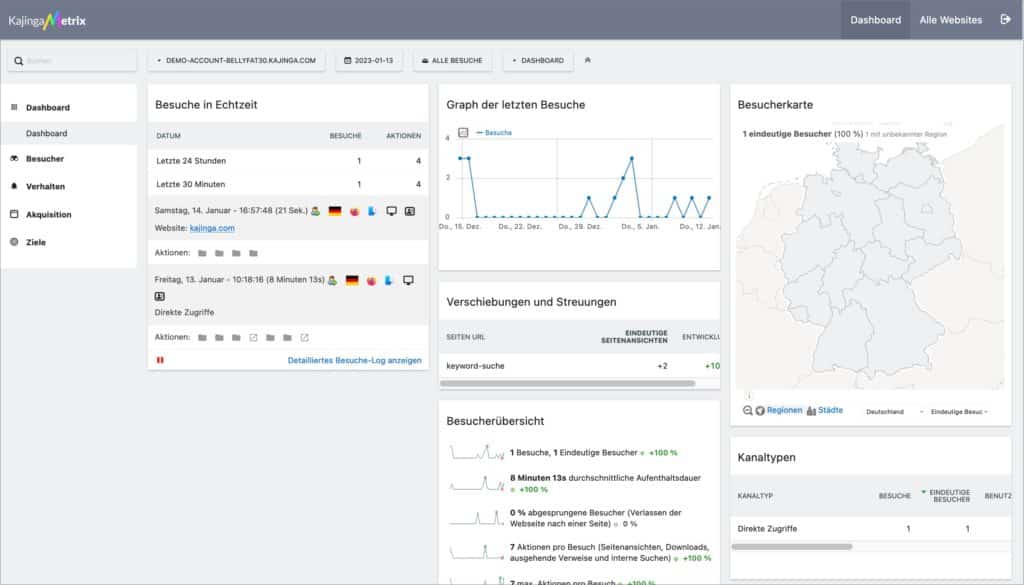Click first outlink action icon in Freitag visit
1024x585 pixels.
[253, 338]
